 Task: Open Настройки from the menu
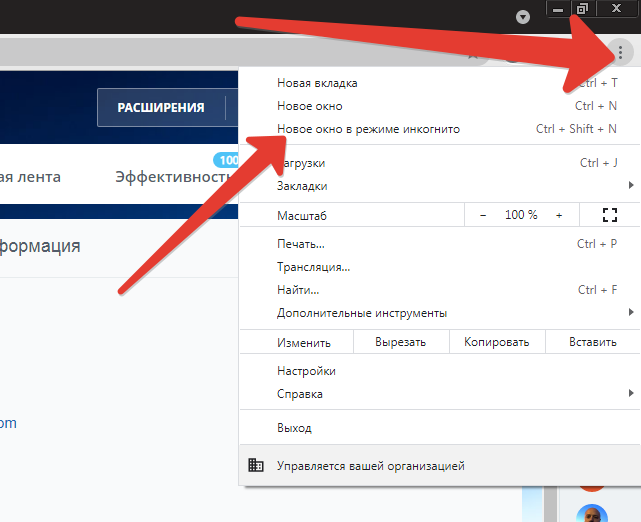306,371
